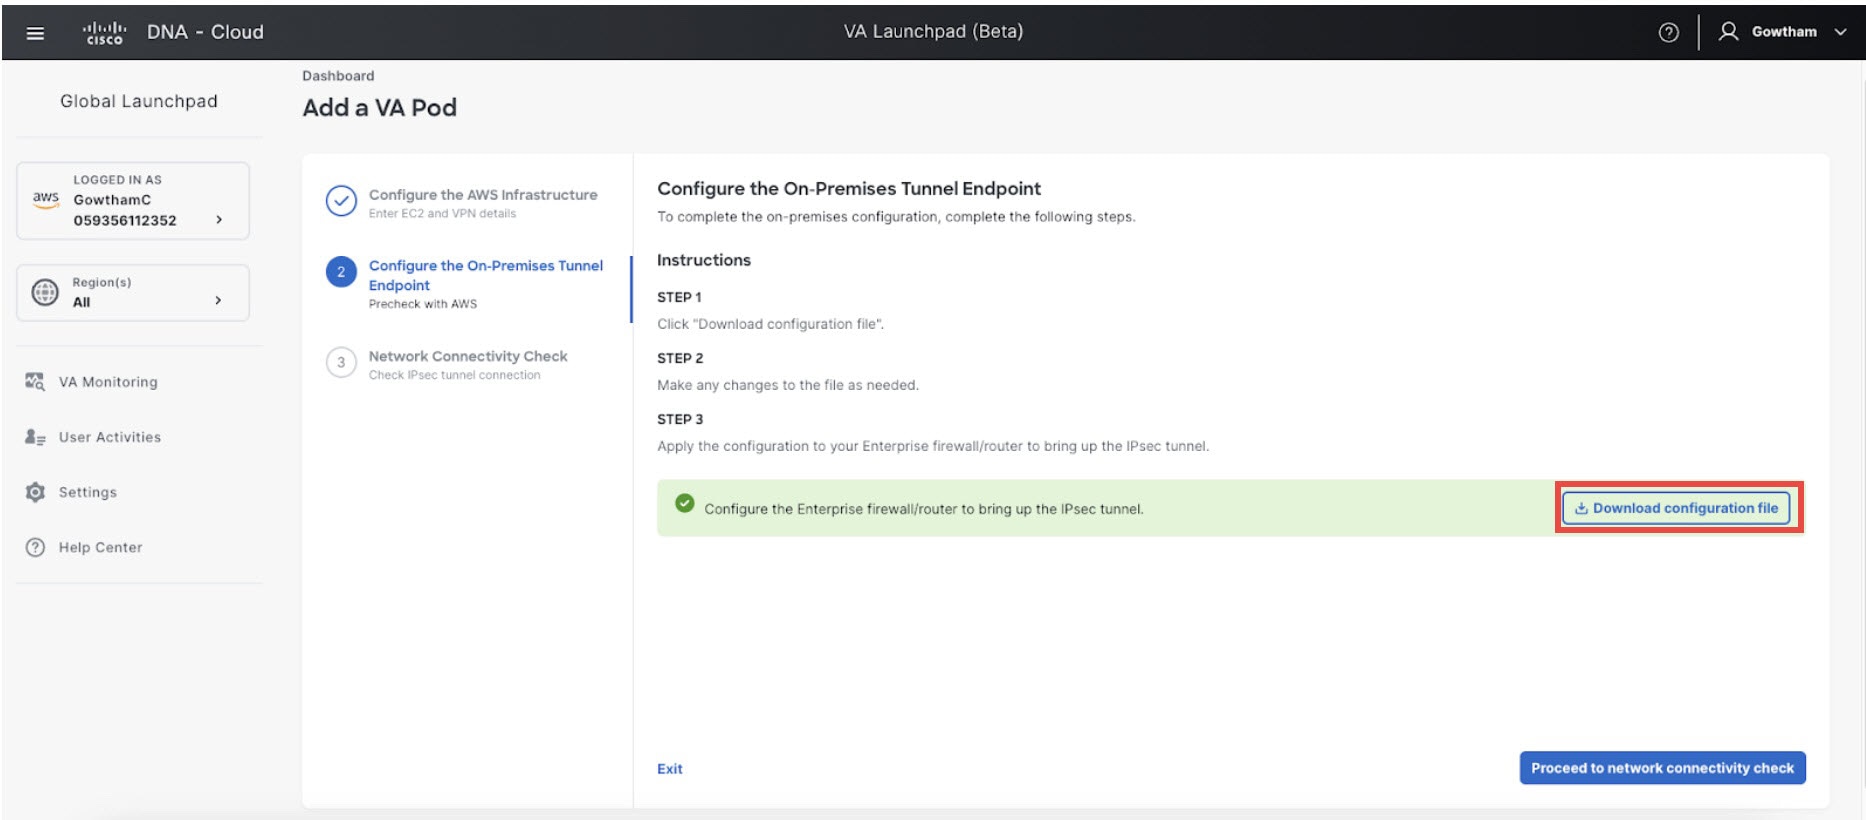
Task: Click the Dashboard breadcrumb link
Action: click(x=338, y=76)
